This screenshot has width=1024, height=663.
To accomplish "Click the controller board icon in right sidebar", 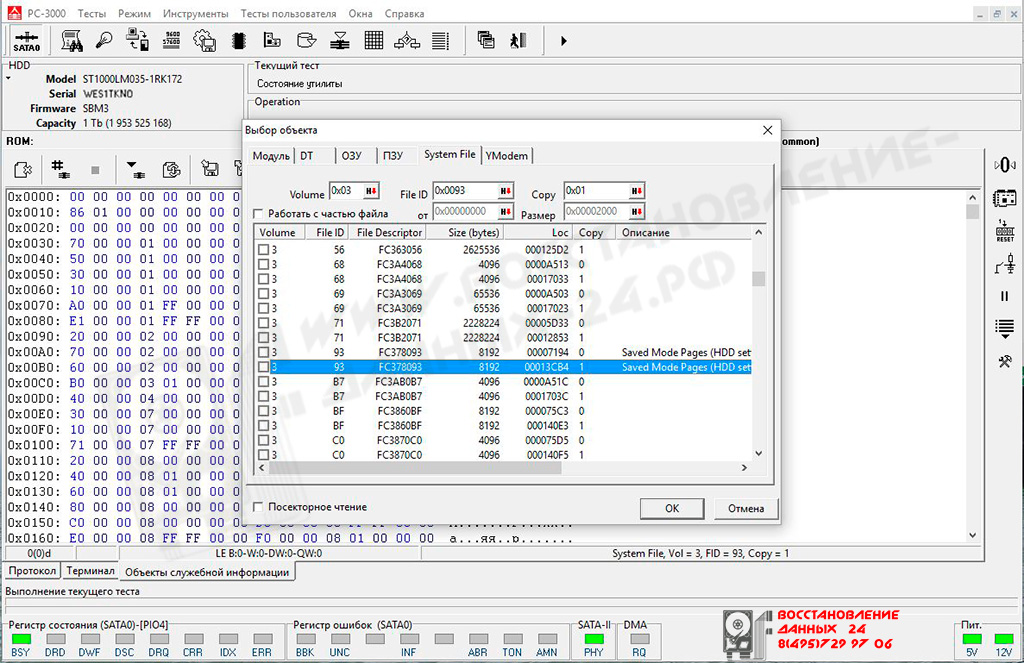I will point(1004,197).
